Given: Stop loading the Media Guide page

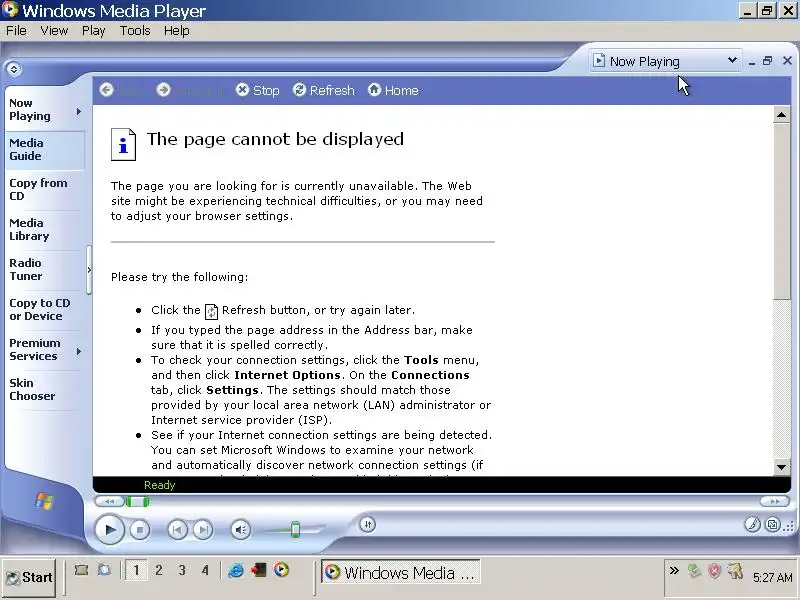Looking at the screenshot, I should 258,90.
